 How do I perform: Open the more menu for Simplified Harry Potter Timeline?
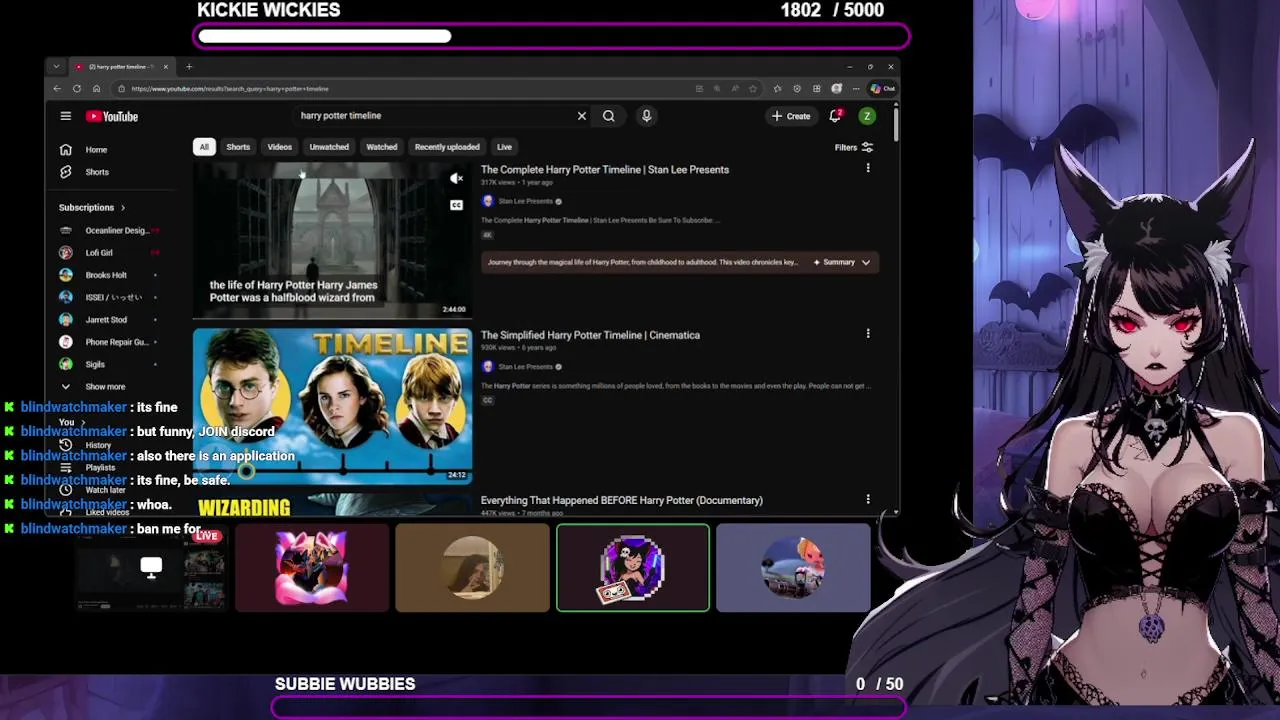coord(868,334)
